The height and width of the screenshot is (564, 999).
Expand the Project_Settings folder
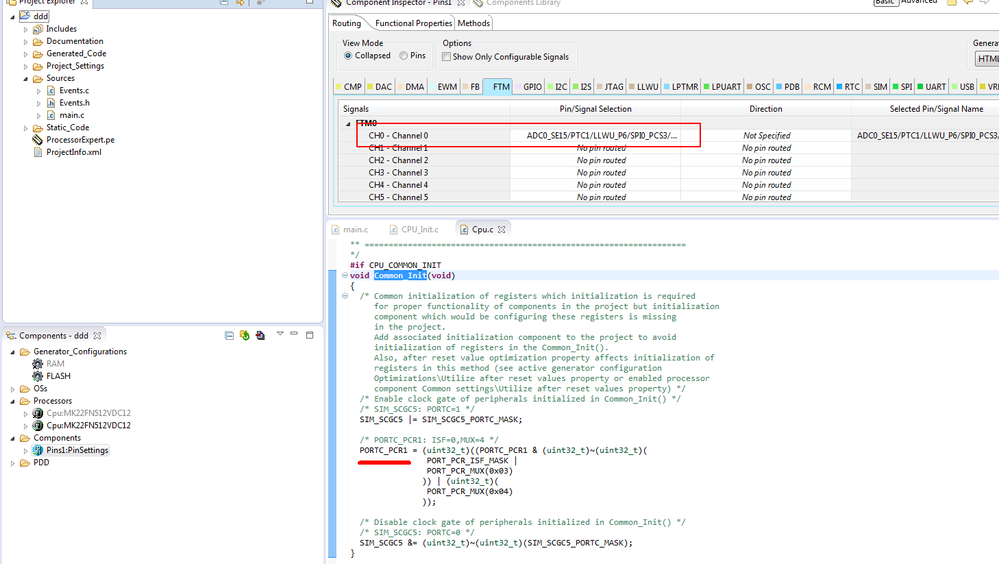pyautogui.click(x=25, y=66)
